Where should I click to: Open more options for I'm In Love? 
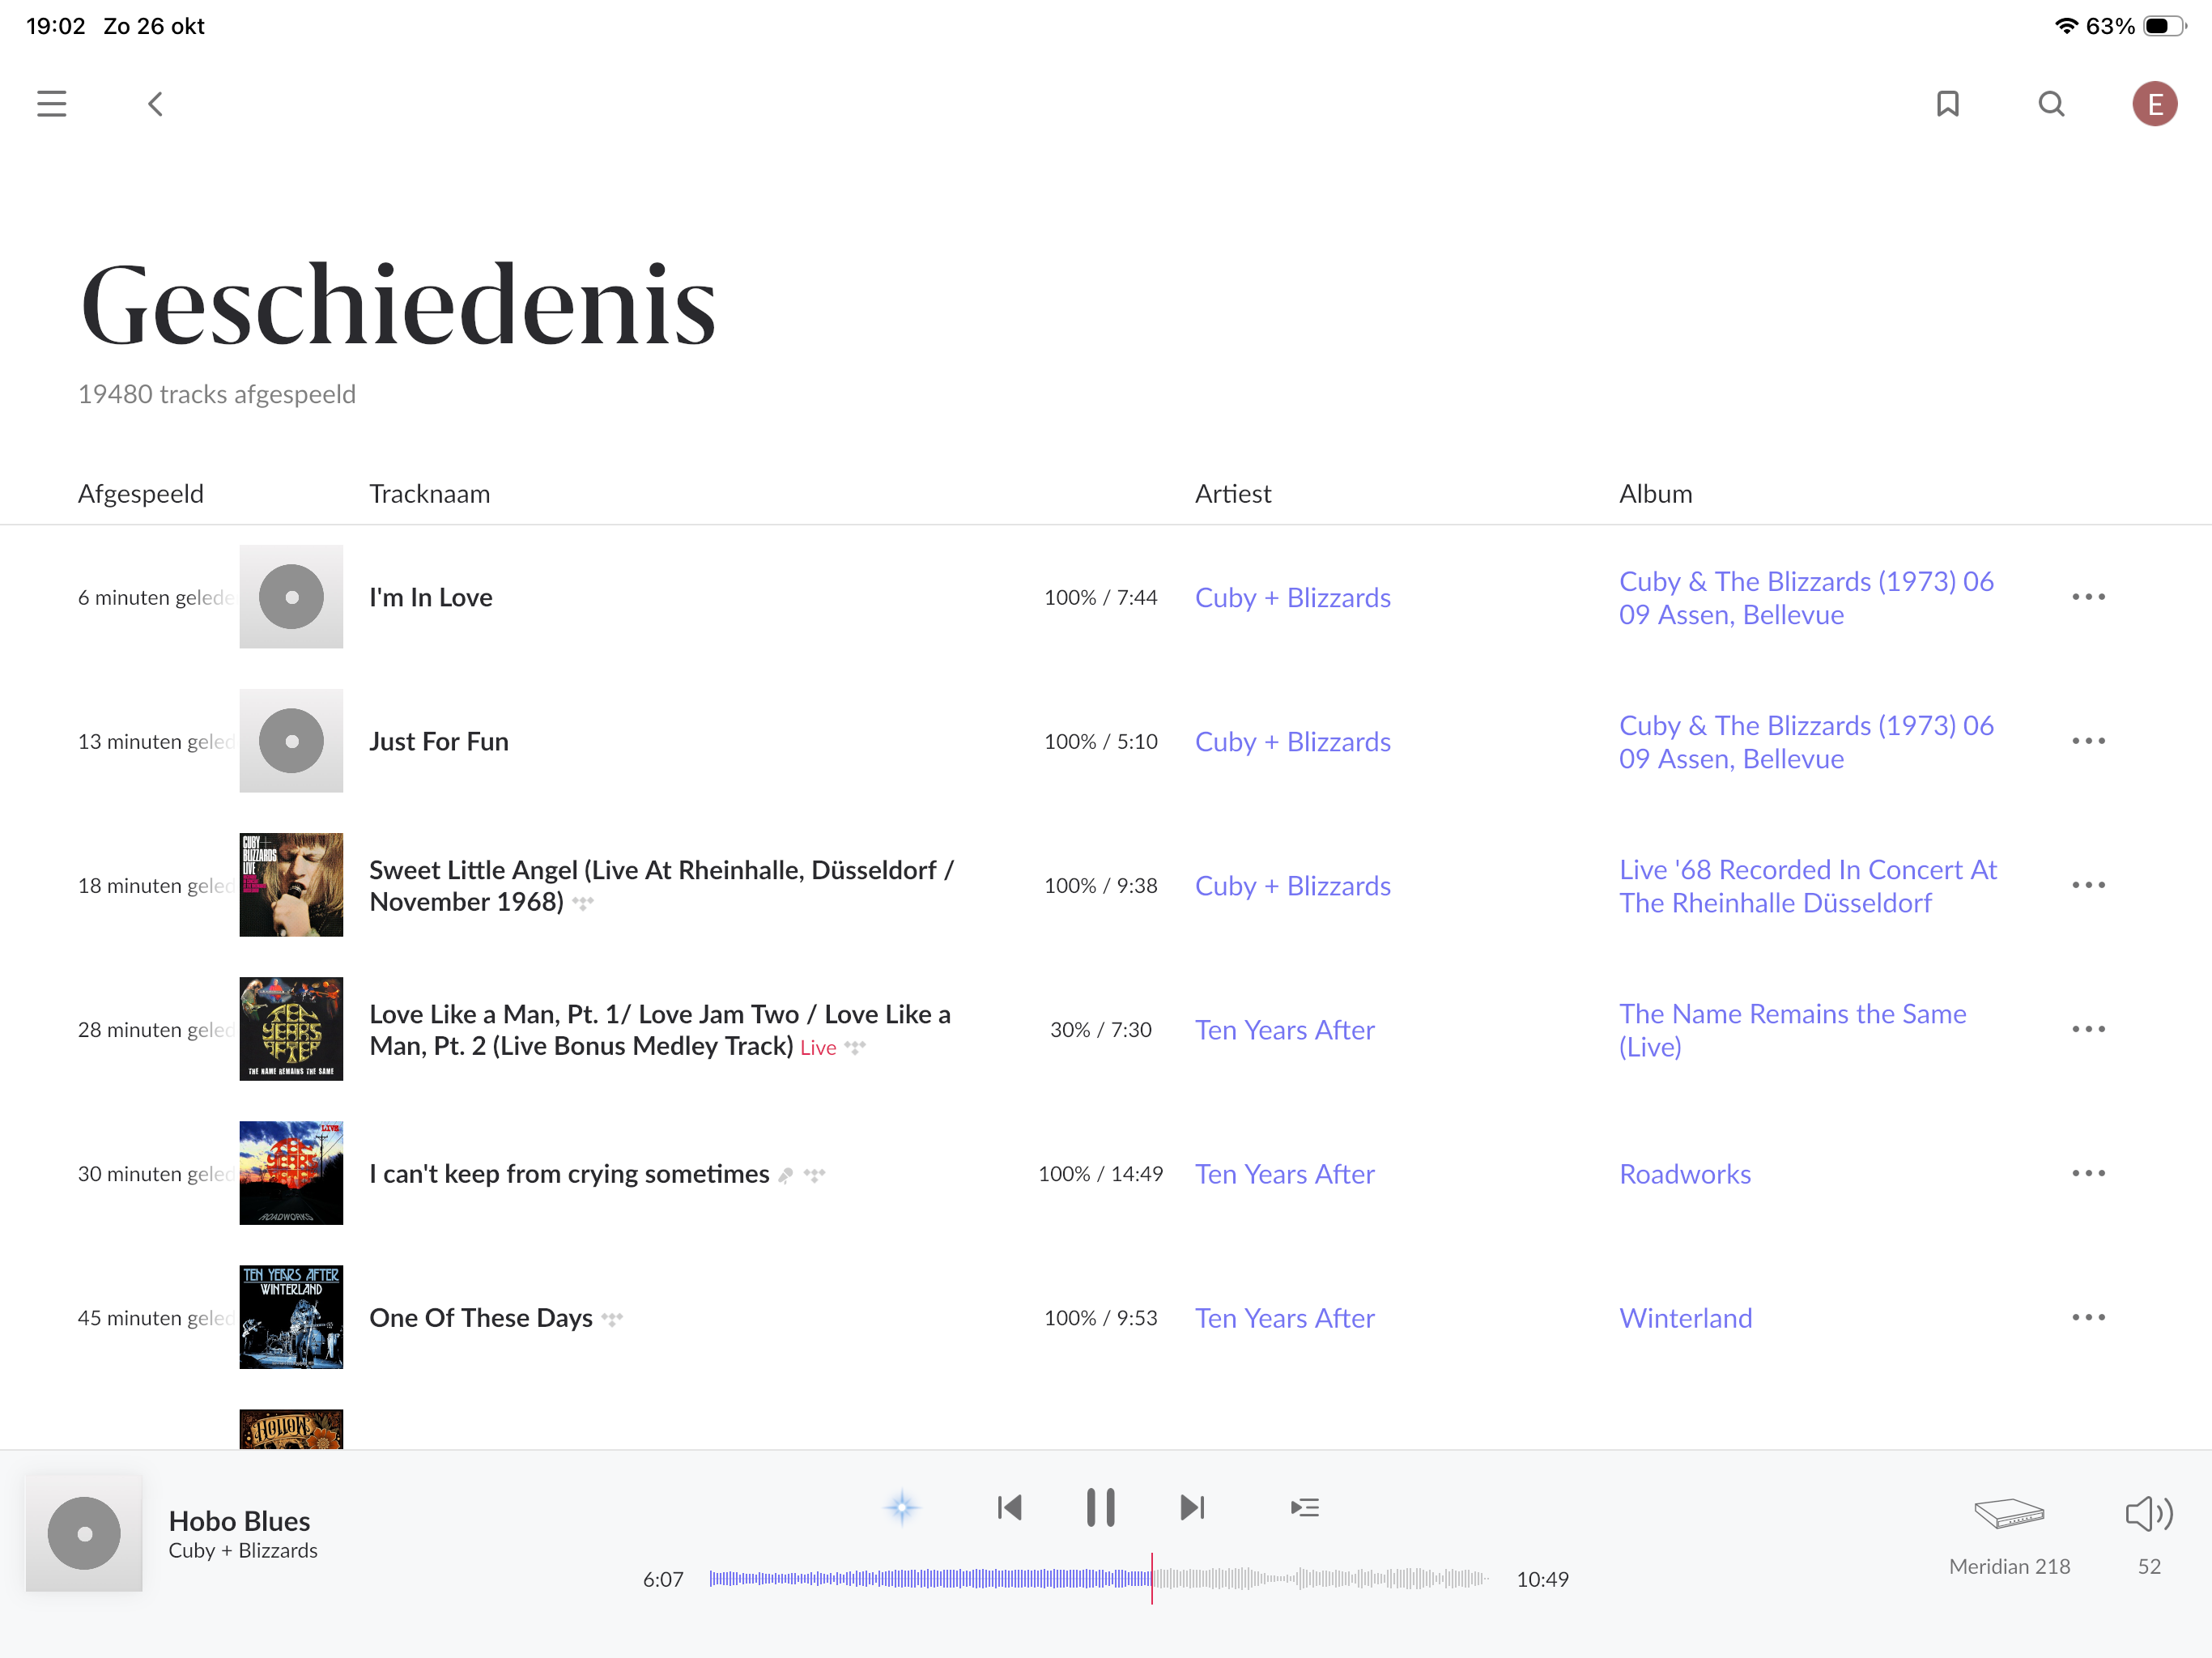pos(2088,597)
